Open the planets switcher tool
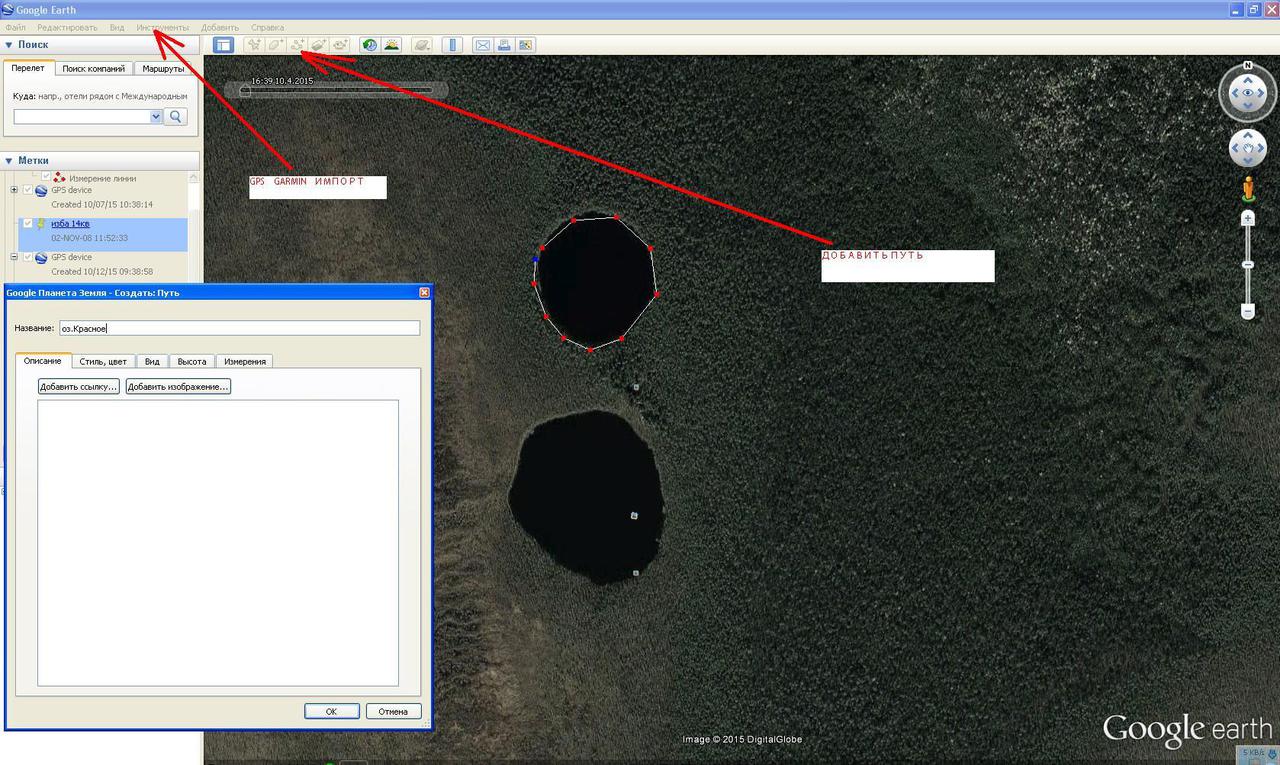1280x765 pixels. pyautogui.click(x=422, y=45)
